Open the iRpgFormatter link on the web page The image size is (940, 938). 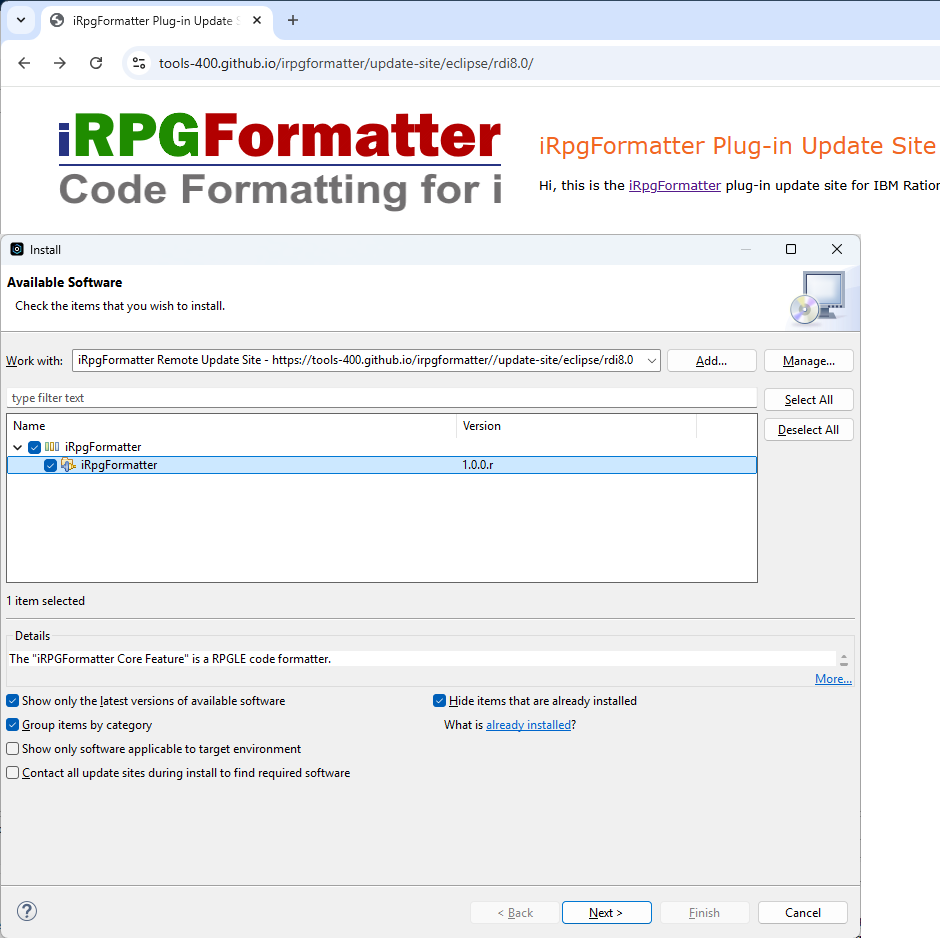pyautogui.click(x=674, y=186)
